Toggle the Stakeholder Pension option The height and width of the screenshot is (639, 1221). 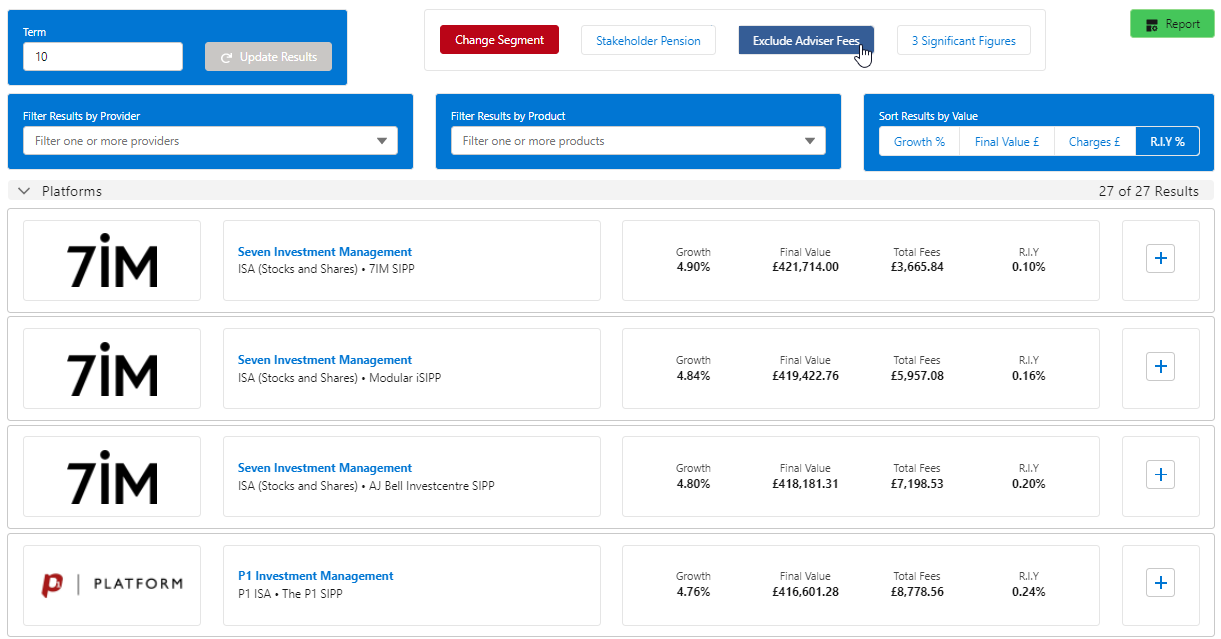tap(648, 41)
